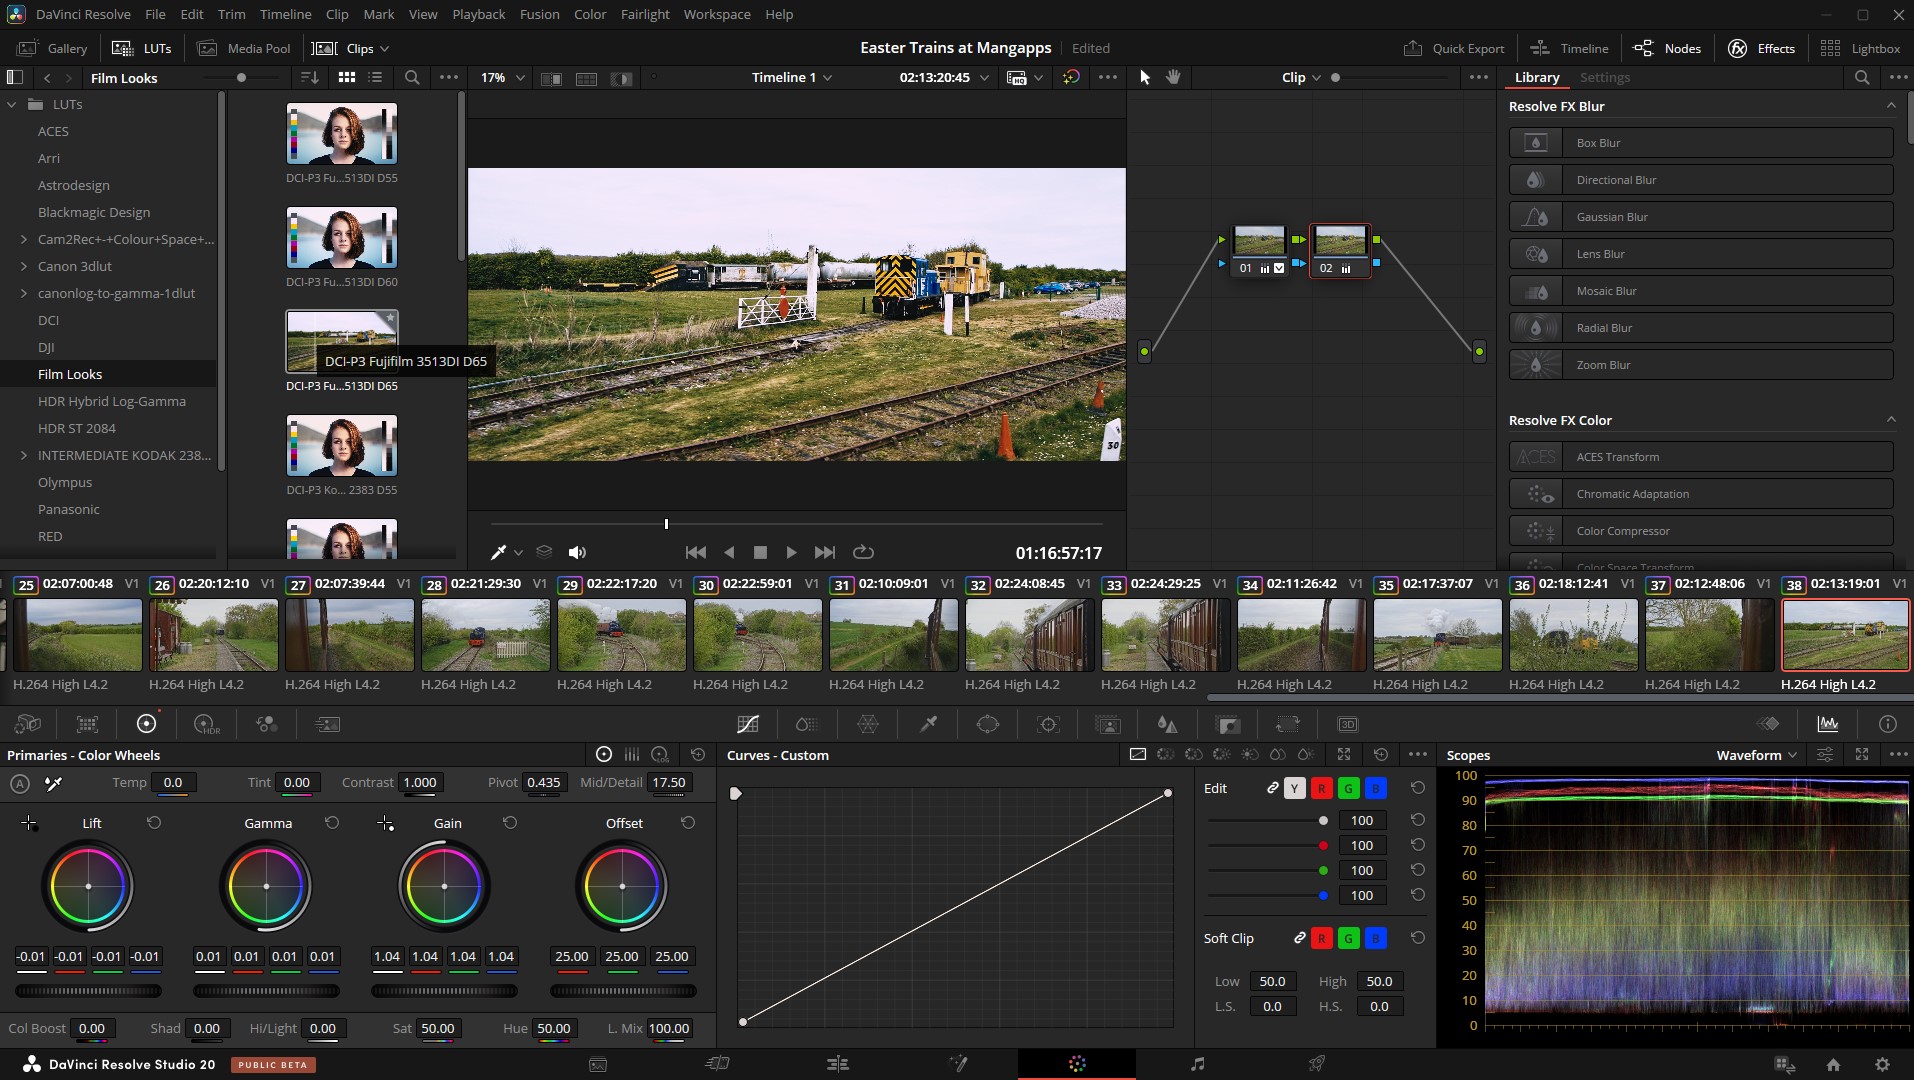This screenshot has height=1080, width=1914.
Task: Select the hand pan tool in node editor
Action: 1173,77
